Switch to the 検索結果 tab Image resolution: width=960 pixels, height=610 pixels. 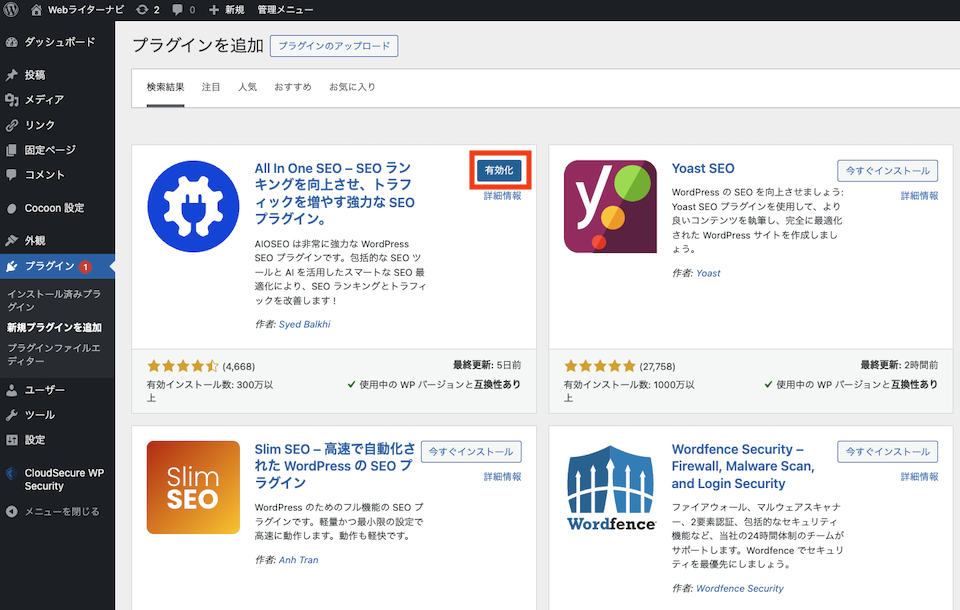coord(165,87)
